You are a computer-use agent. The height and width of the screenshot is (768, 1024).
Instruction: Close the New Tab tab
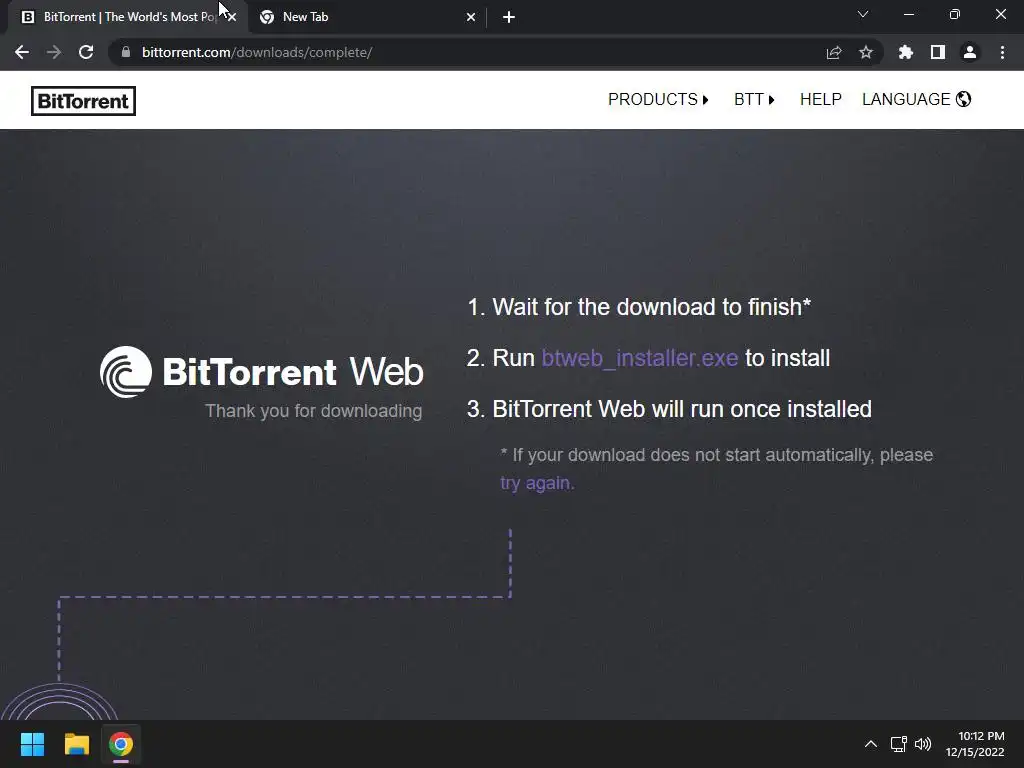pyautogui.click(x=471, y=17)
